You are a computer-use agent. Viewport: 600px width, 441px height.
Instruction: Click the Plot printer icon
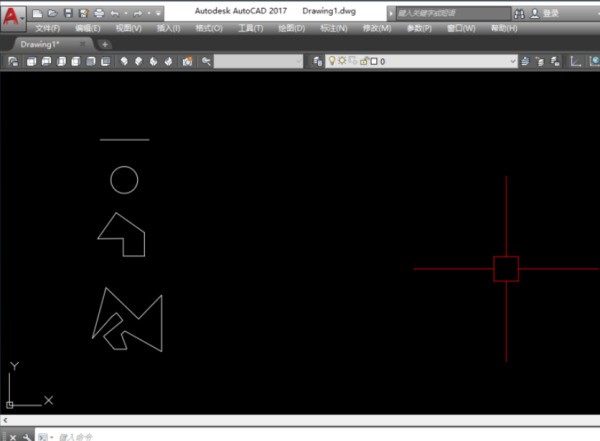(99, 13)
